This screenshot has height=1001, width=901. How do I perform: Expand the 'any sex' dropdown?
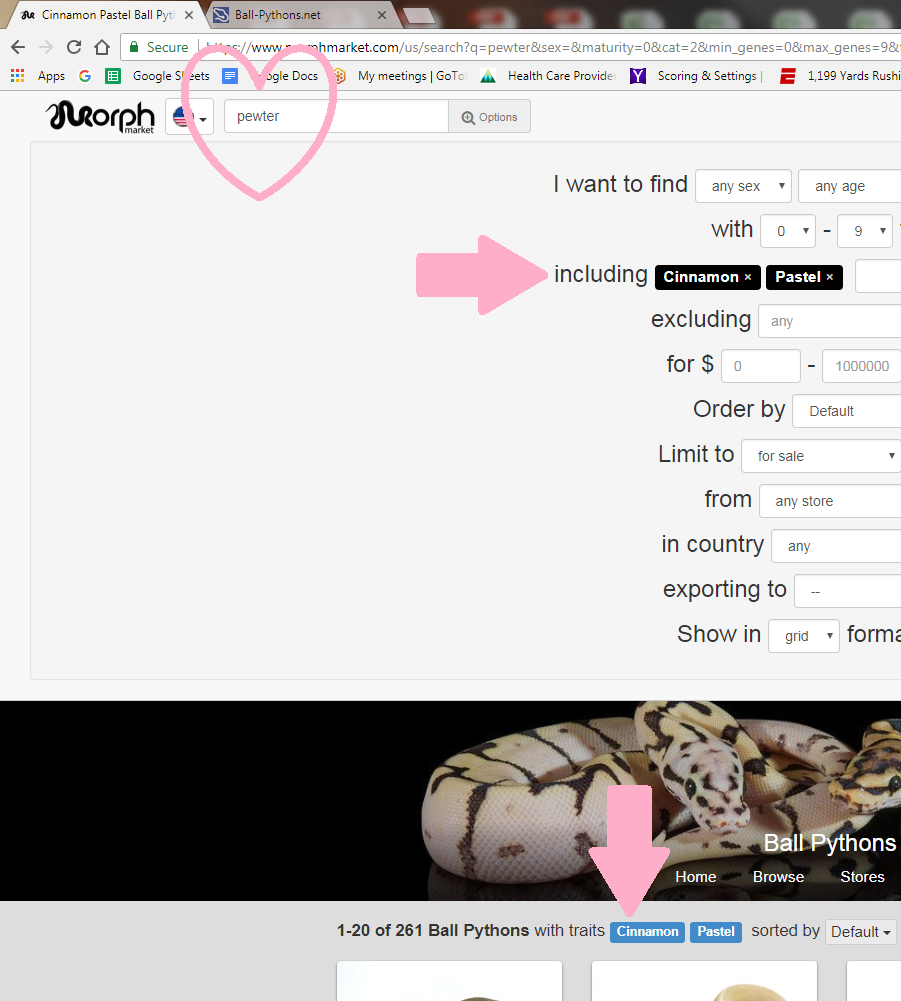pyautogui.click(x=743, y=186)
